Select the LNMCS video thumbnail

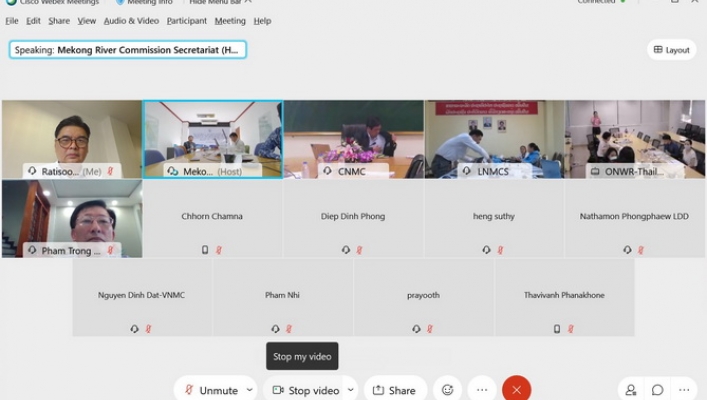pyautogui.click(x=494, y=139)
